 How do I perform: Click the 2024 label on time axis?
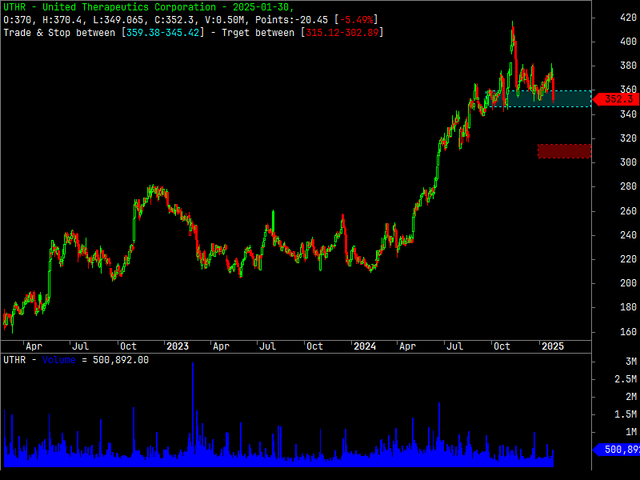[x=364, y=346]
